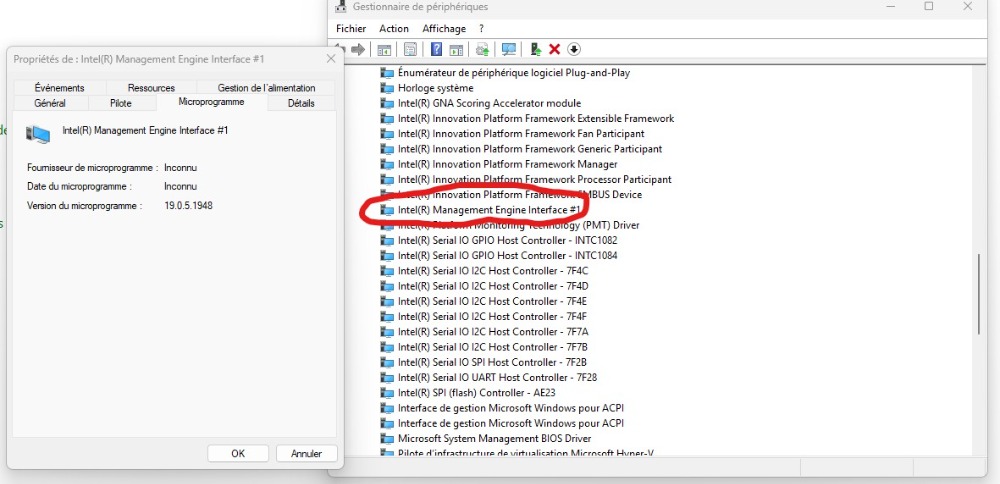Image resolution: width=1000 pixels, height=484 pixels.
Task: Click the Annuler button
Action: coord(306,453)
